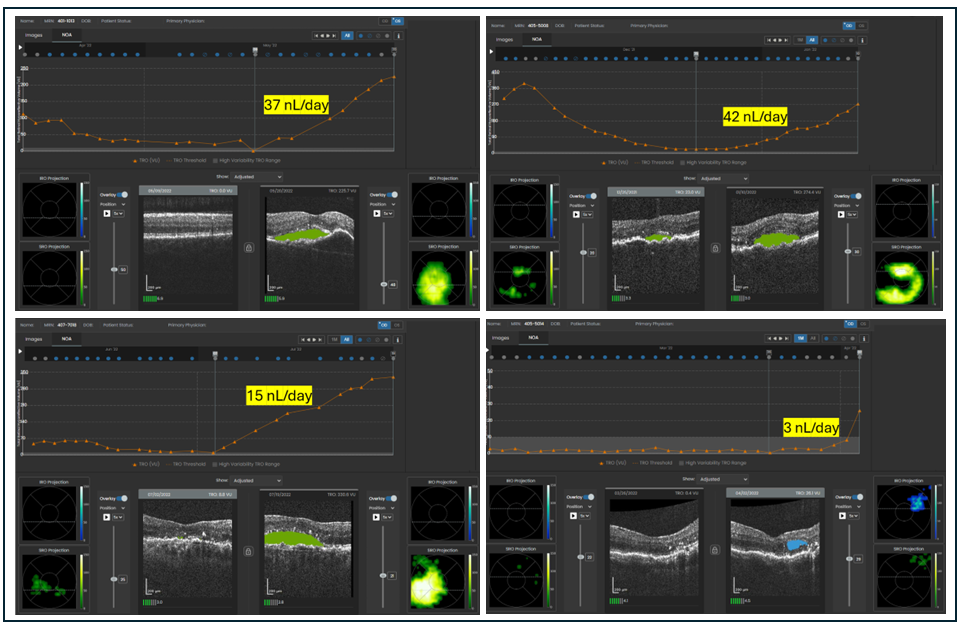Open info icon in MRN 407-7018 window
The image size is (960, 624).
pyautogui.click(x=398, y=339)
